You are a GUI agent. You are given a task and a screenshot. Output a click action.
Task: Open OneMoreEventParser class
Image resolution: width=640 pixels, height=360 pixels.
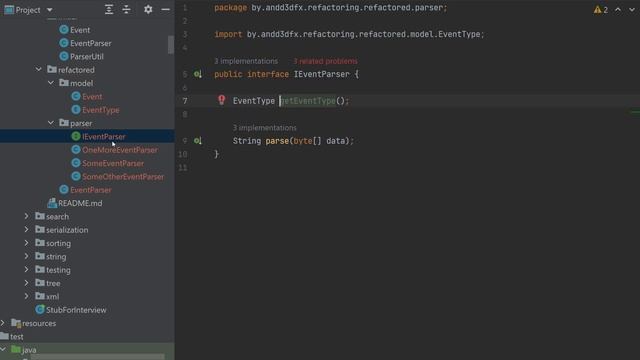120,150
